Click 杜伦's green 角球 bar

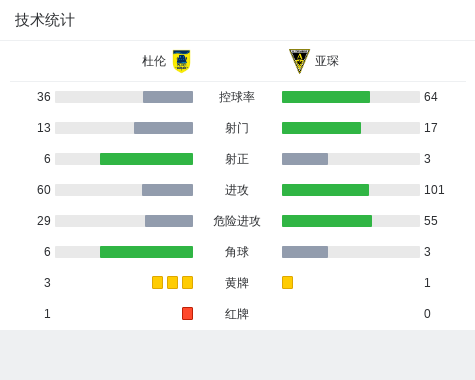coord(146,252)
